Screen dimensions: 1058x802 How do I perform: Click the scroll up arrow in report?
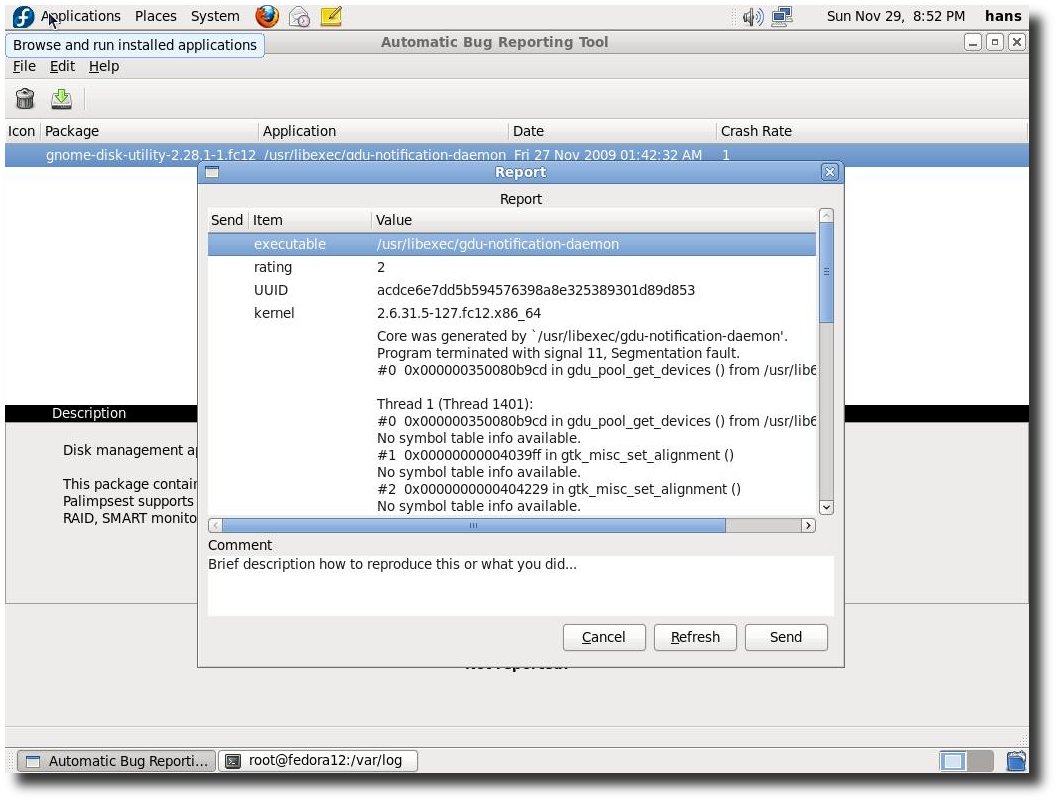(827, 216)
